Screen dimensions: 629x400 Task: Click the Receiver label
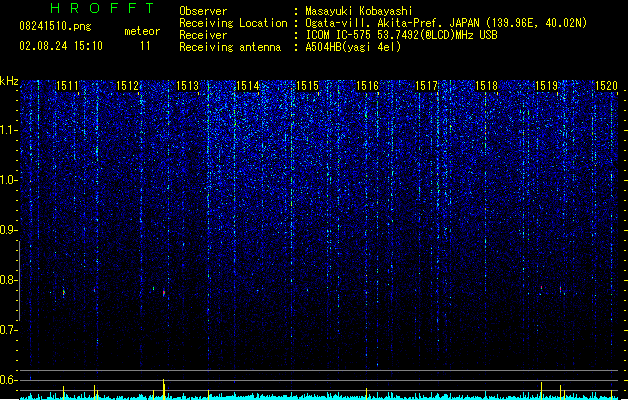click(x=203, y=35)
